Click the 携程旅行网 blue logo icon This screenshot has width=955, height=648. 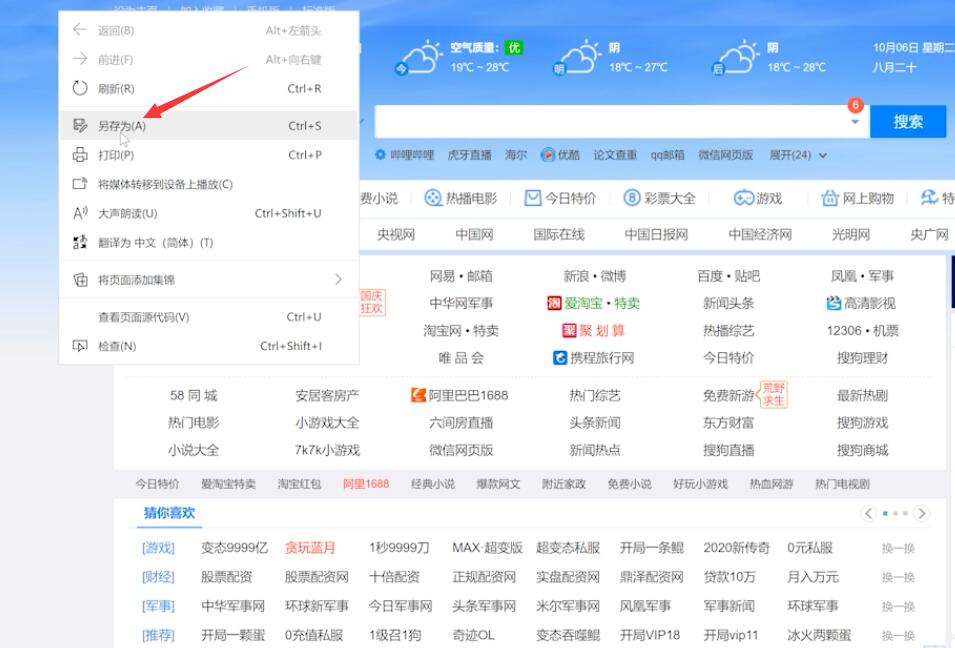point(560,357)
